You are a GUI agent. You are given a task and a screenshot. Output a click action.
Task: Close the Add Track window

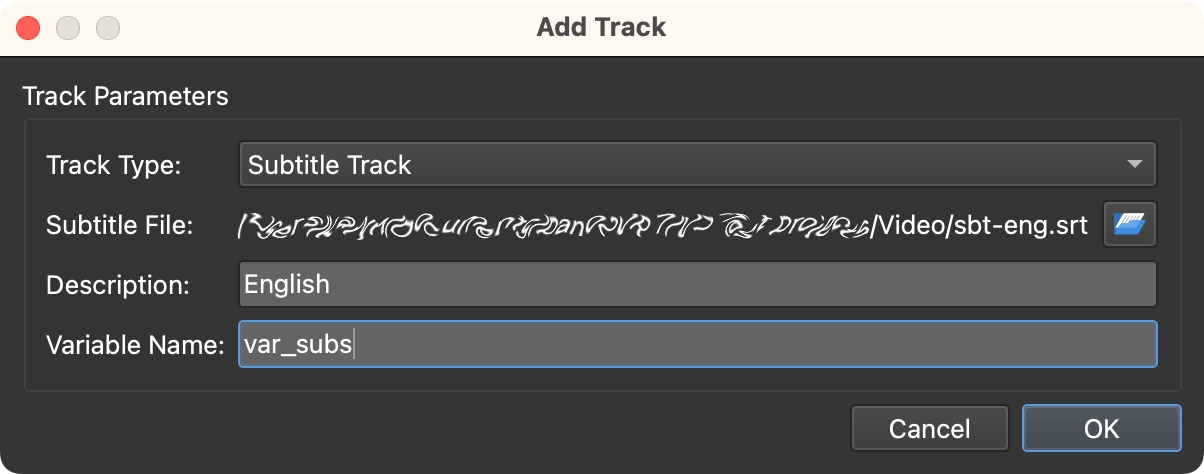[x=28, y=28]
